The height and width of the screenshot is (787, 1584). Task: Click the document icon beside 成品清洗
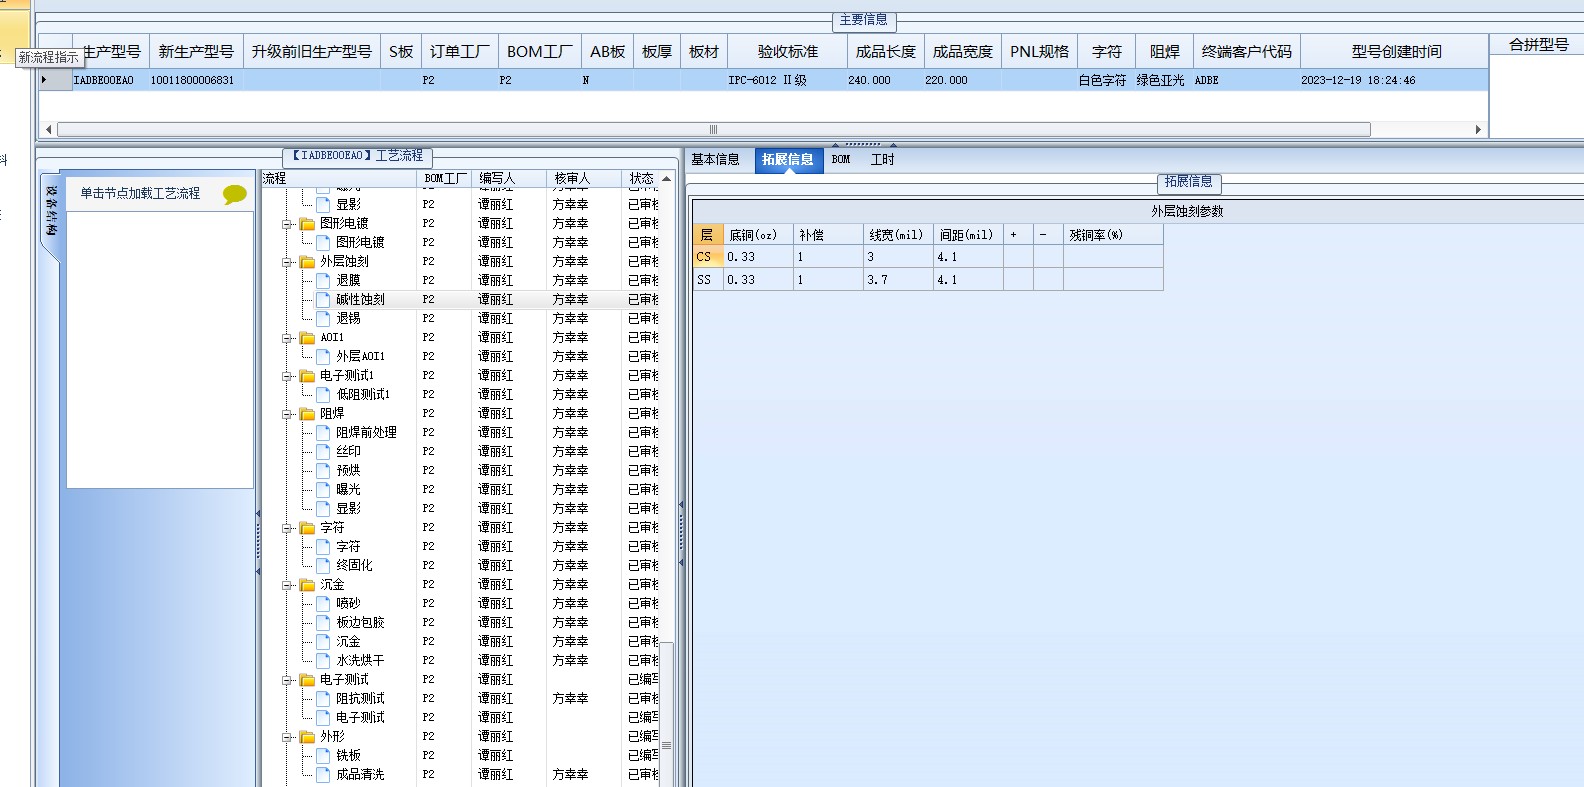click(323, 774)
